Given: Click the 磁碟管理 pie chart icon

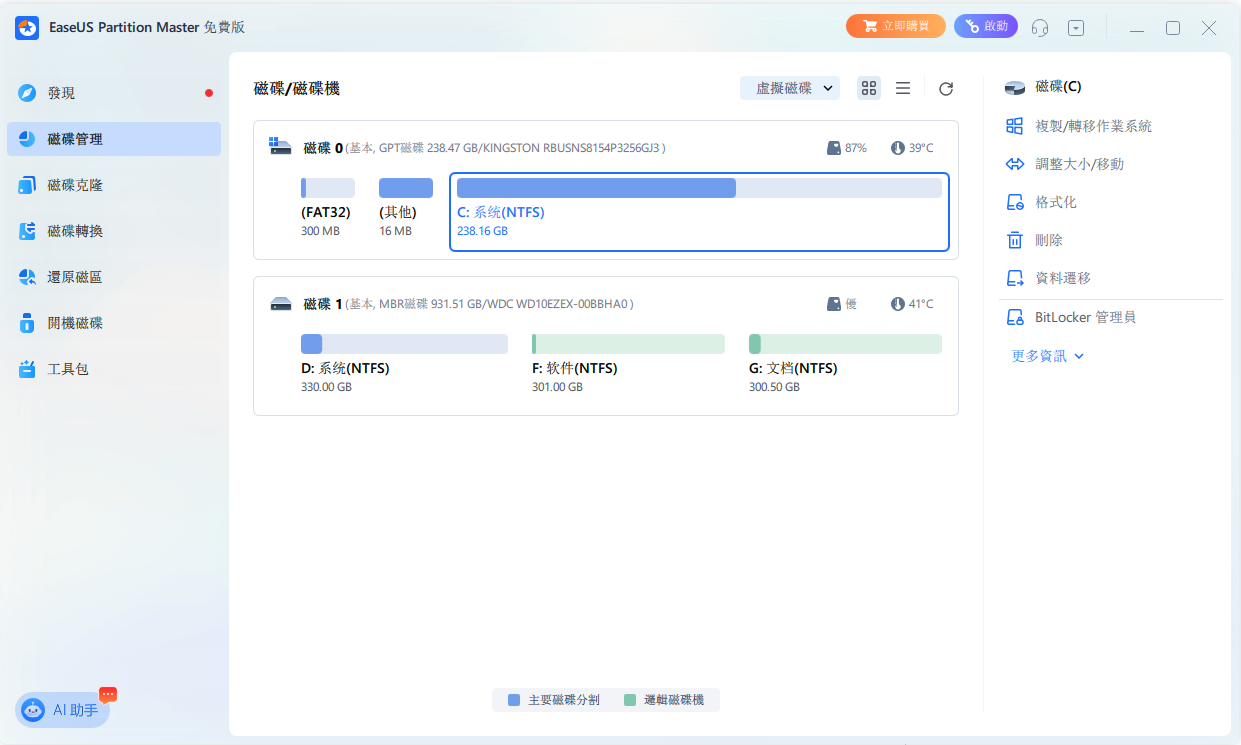Looking at the screenshot, I should pos(28,139).
